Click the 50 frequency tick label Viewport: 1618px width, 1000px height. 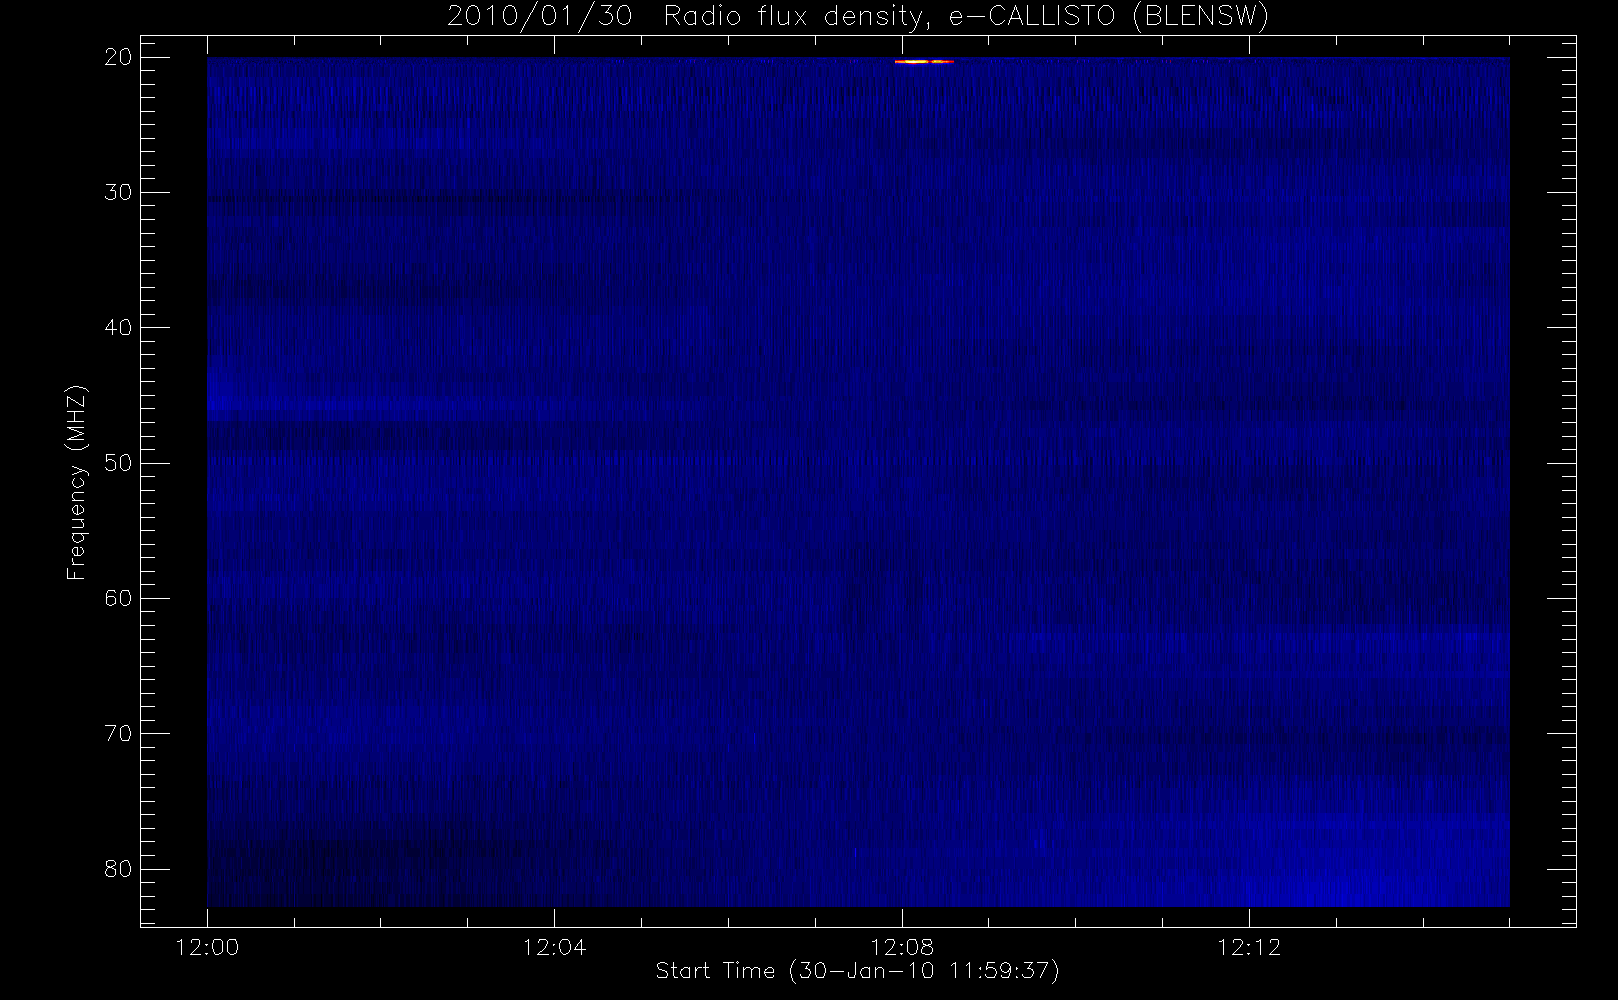(118, 463)
